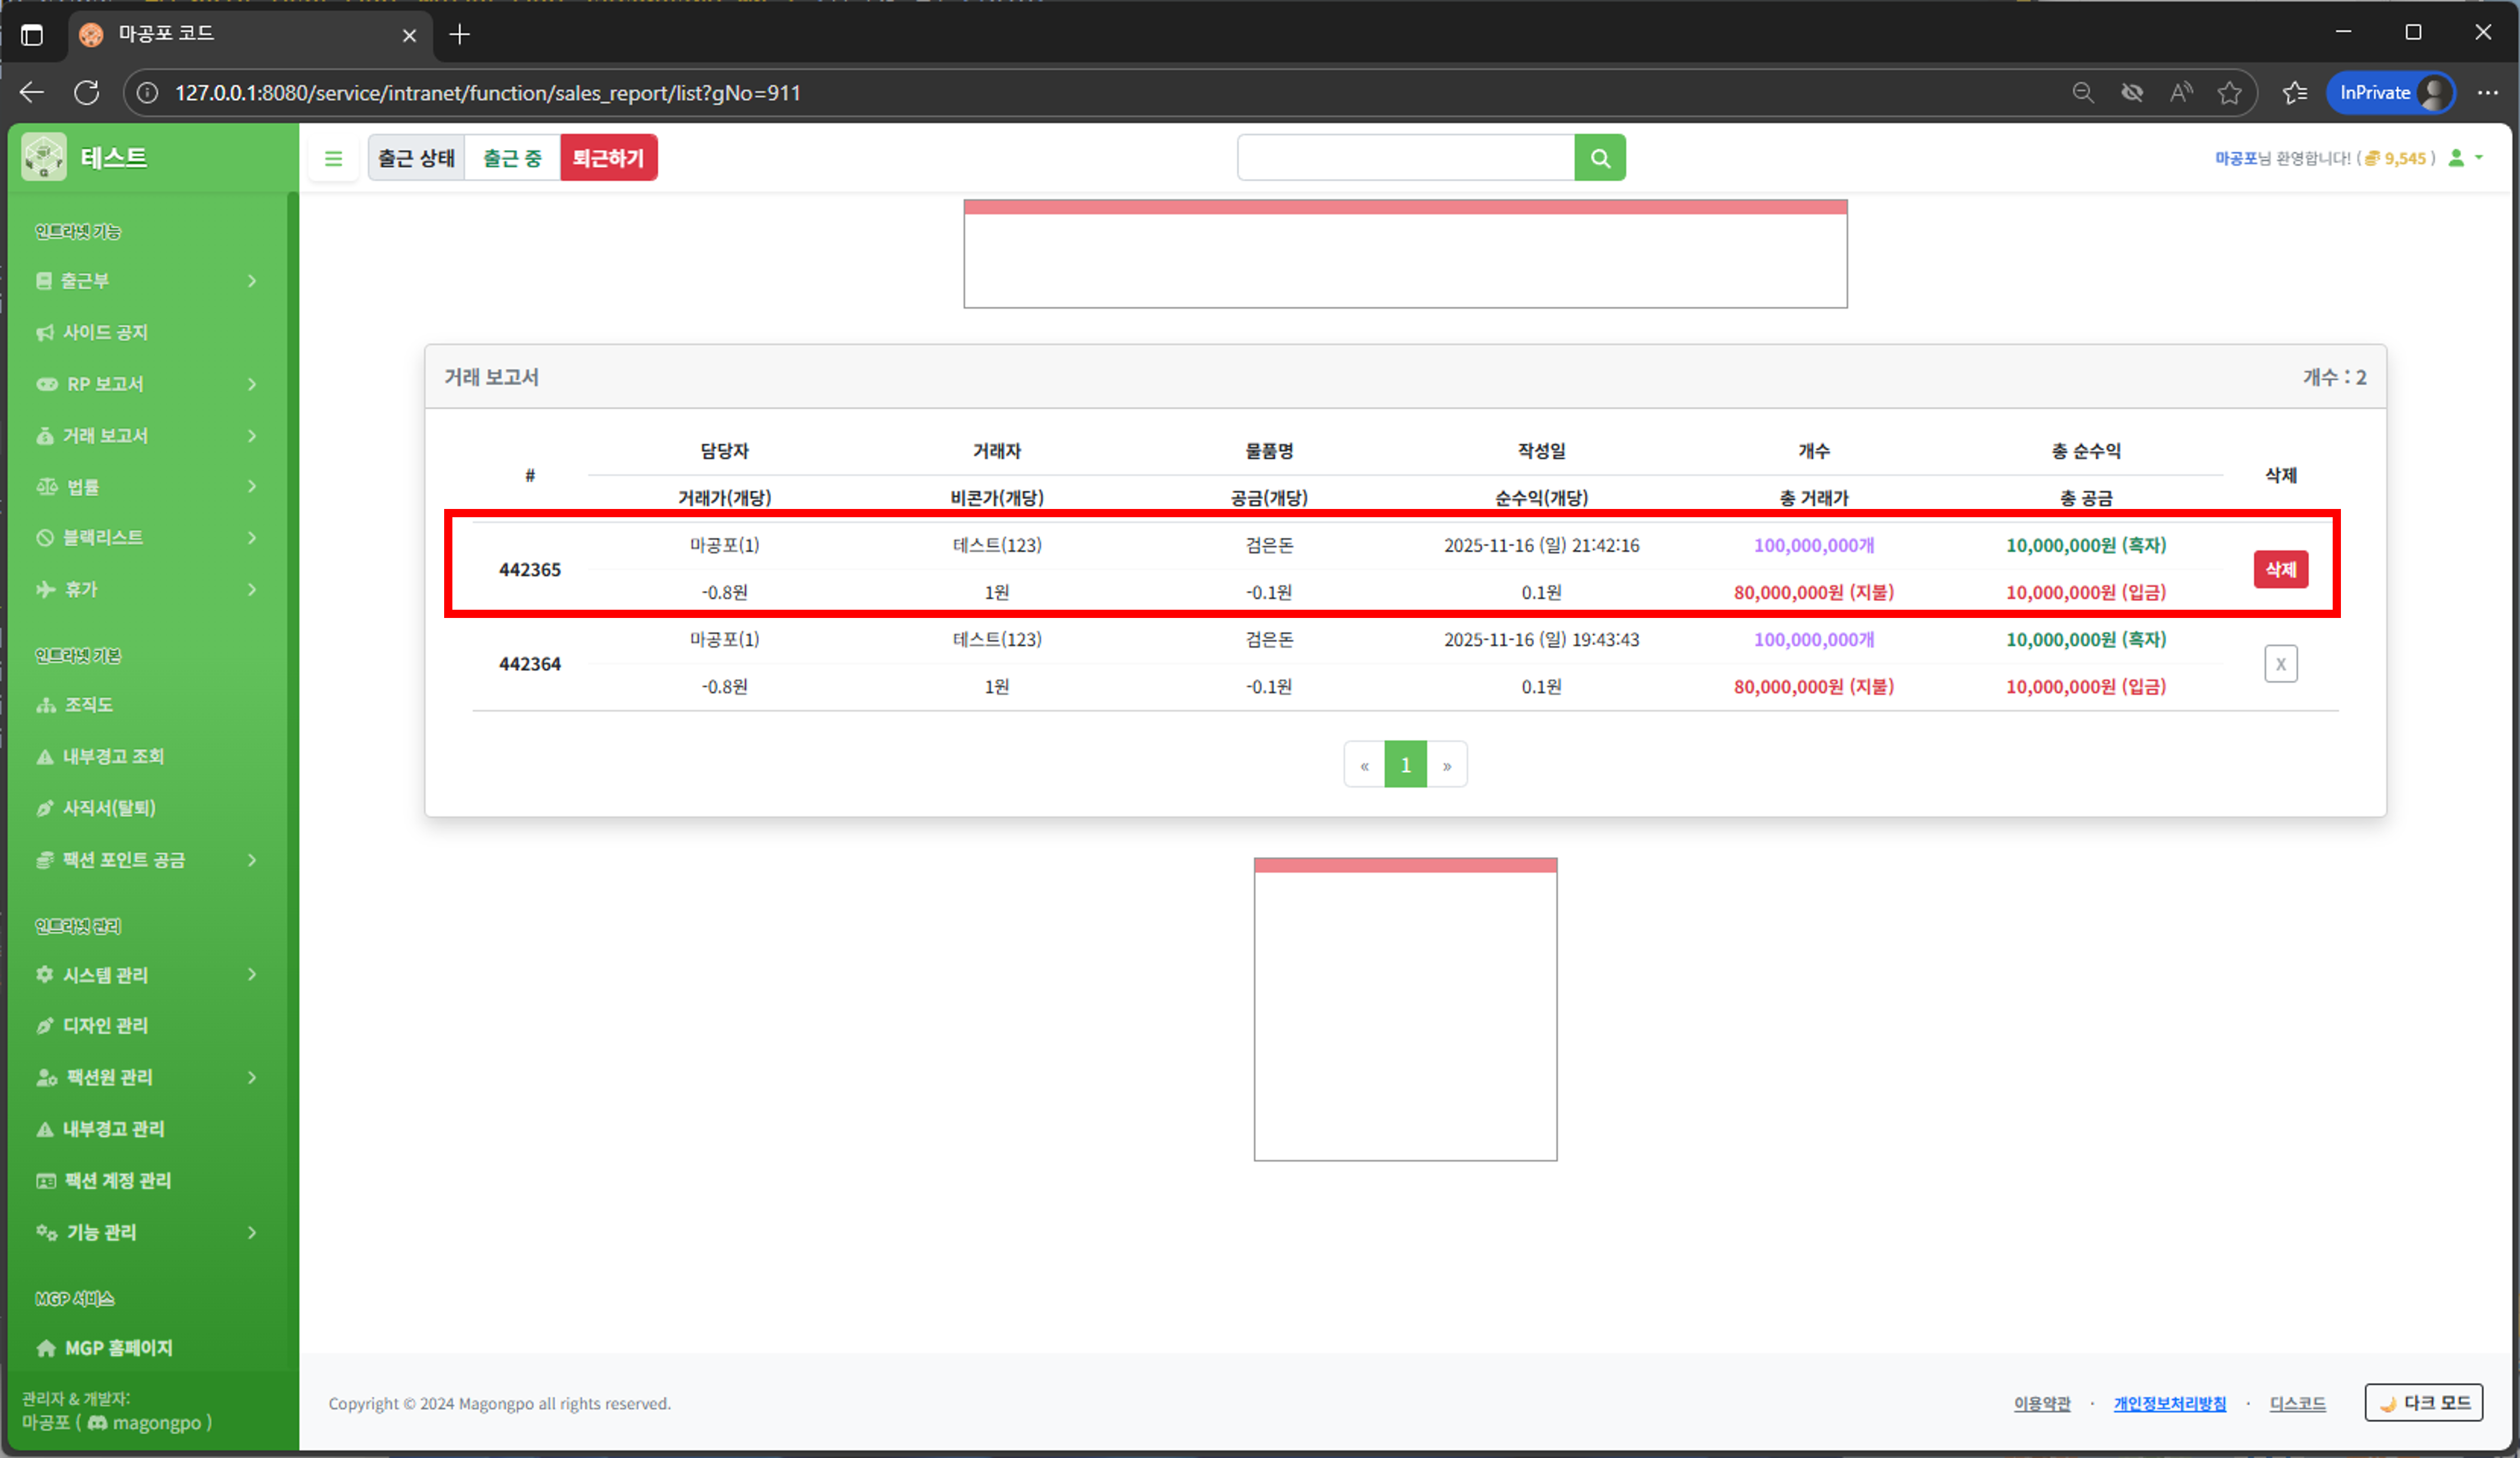2520x1458 pixels.
Task: Click the 테스트 logo icon in sidebar
Action: click(x=44, y=157)
